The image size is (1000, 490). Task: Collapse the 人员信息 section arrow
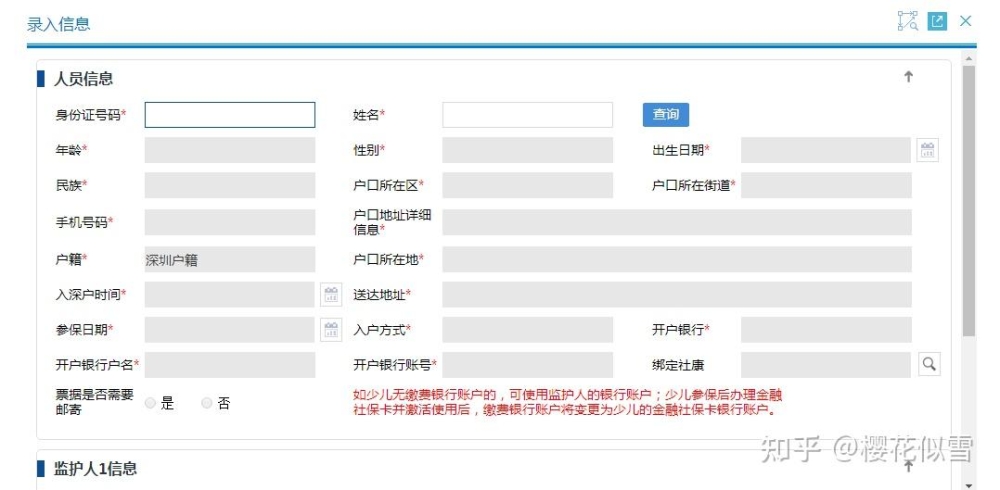click(909, 77)
